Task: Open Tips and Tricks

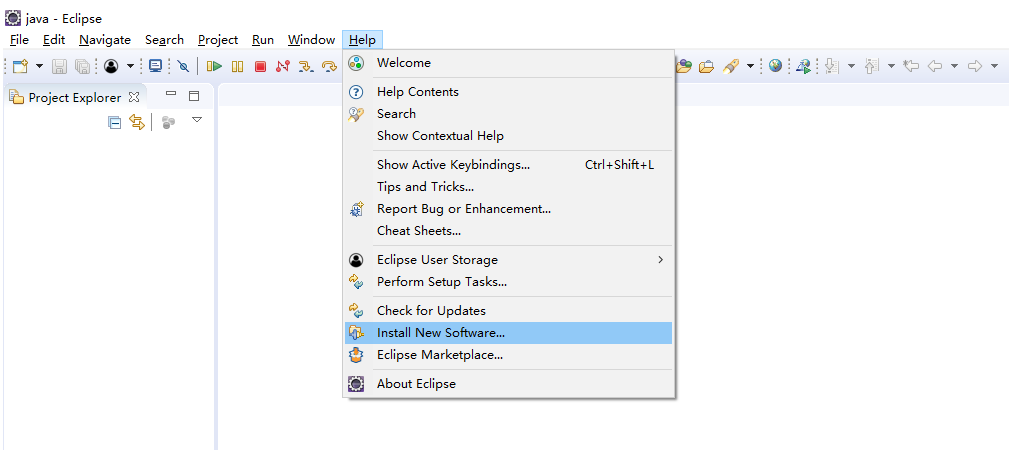Action: click(508, 187)
